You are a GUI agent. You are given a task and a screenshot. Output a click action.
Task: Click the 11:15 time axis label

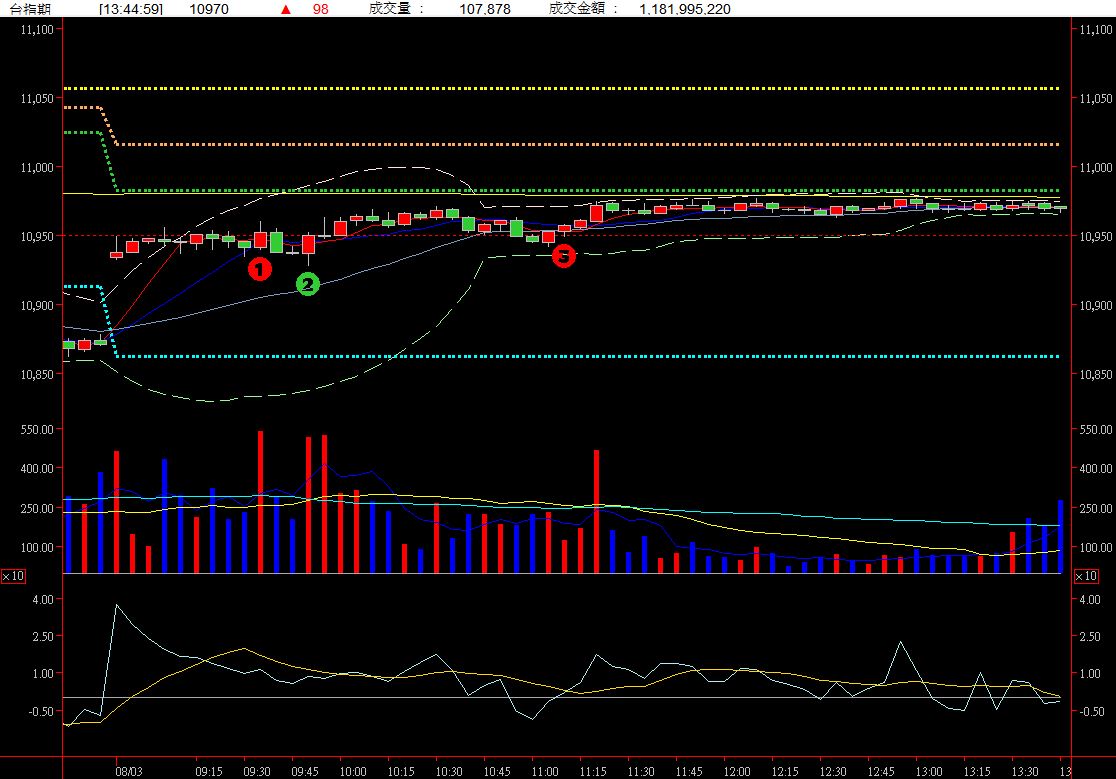coord(593,771)
